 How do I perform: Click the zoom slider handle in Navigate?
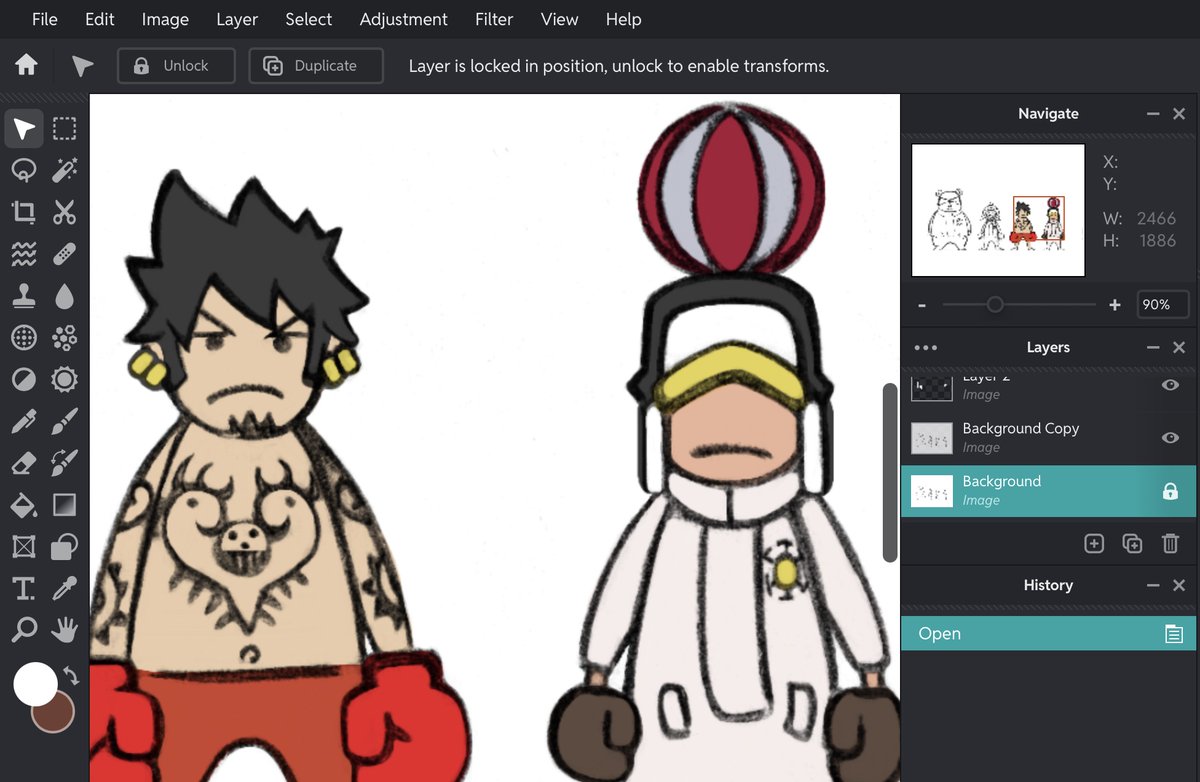pos(995,305)
